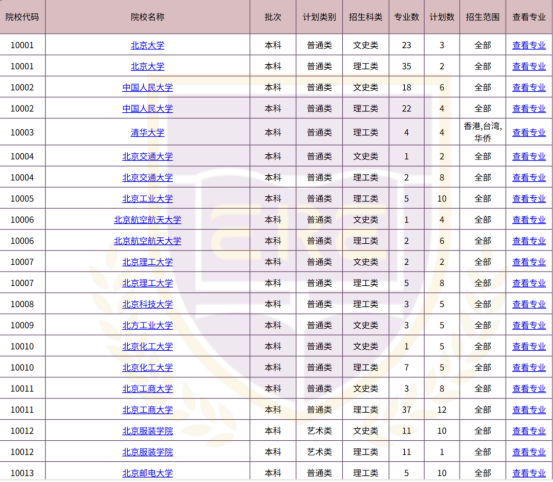Click 查看专业 for 北京服装学院 理工类

(529, 452)
